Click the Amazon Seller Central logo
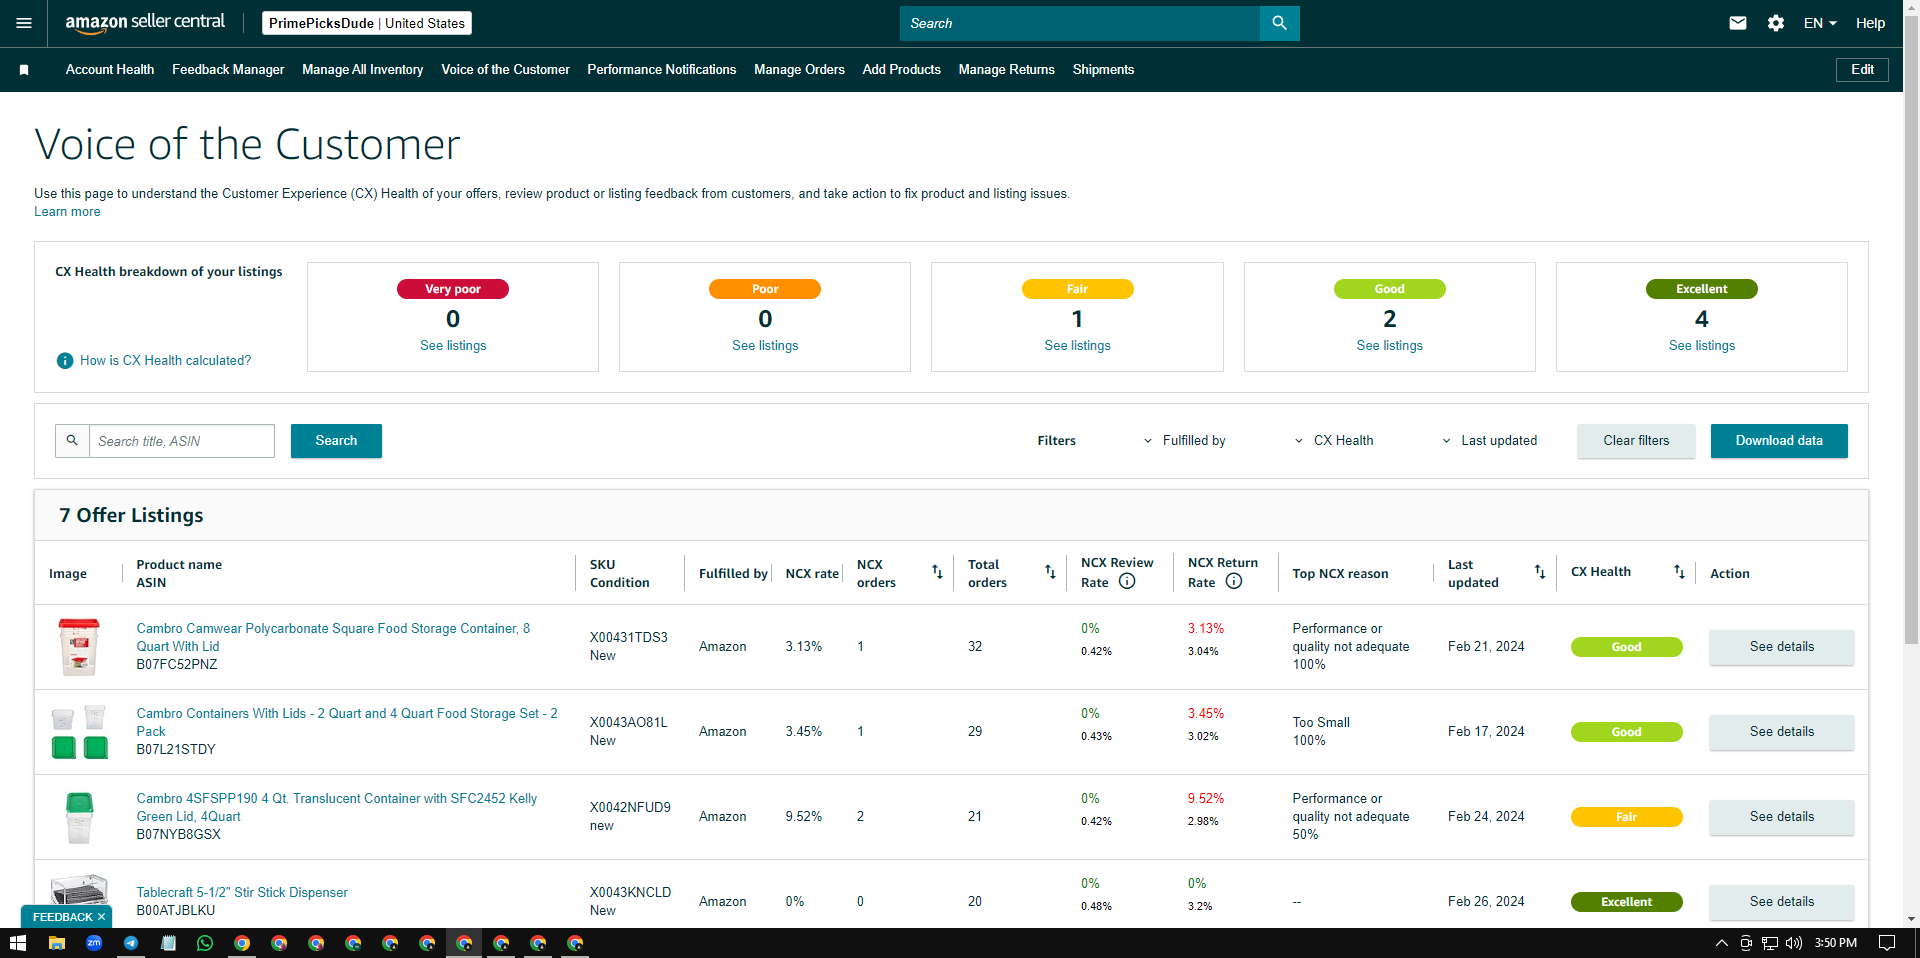 click(x=145, y=23)
